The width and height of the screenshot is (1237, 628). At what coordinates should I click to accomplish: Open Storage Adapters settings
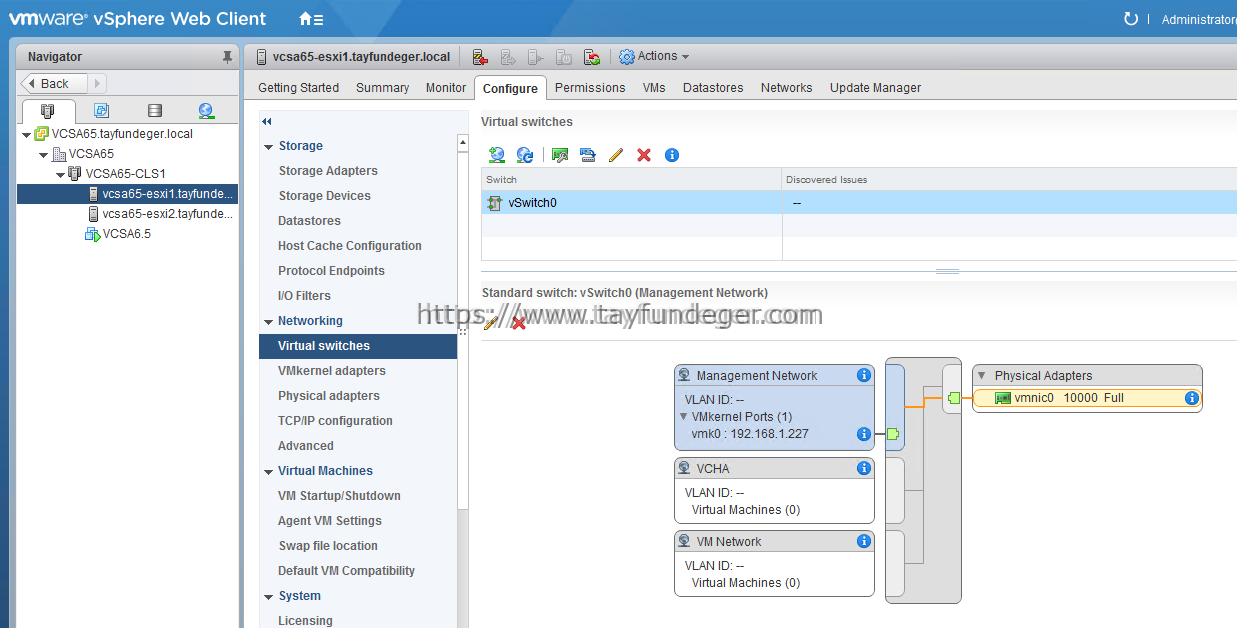(x=328, y=171)
